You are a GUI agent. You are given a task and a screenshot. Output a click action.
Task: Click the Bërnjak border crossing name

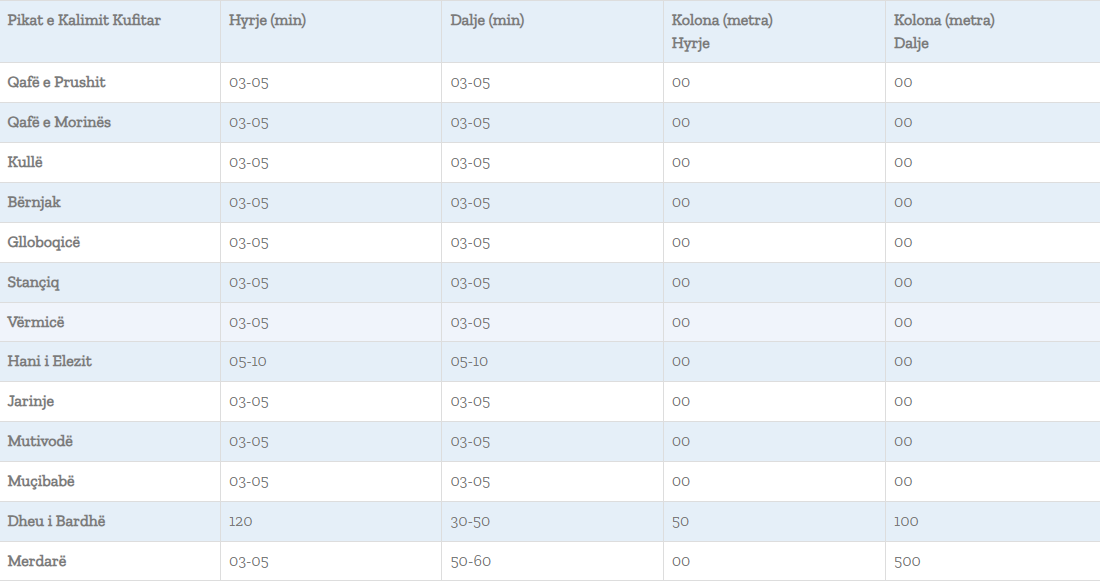(x=34, y=202)
